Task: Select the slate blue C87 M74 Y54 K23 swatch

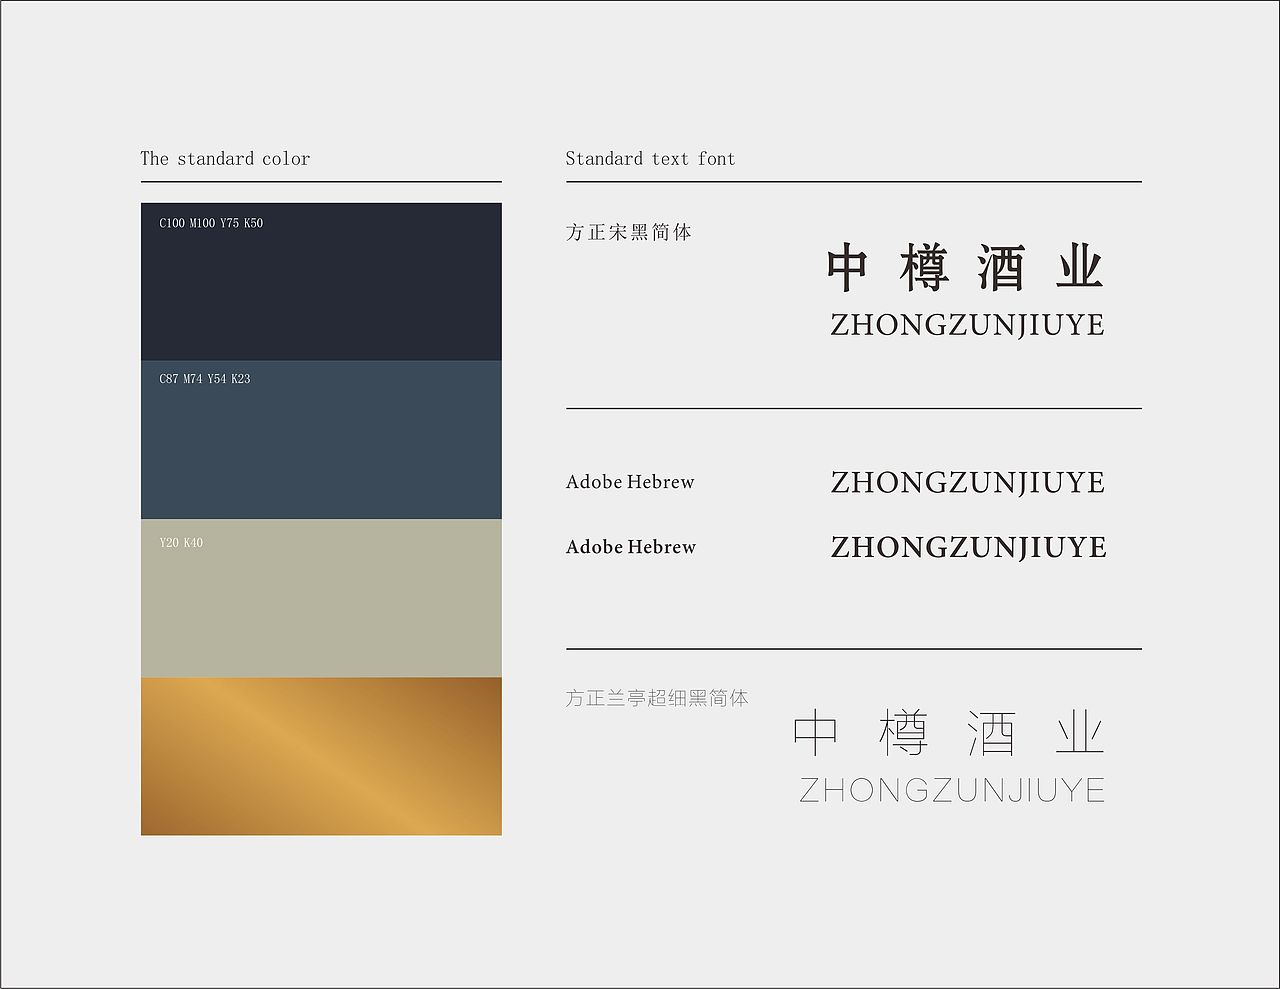Action: [321, 440]
